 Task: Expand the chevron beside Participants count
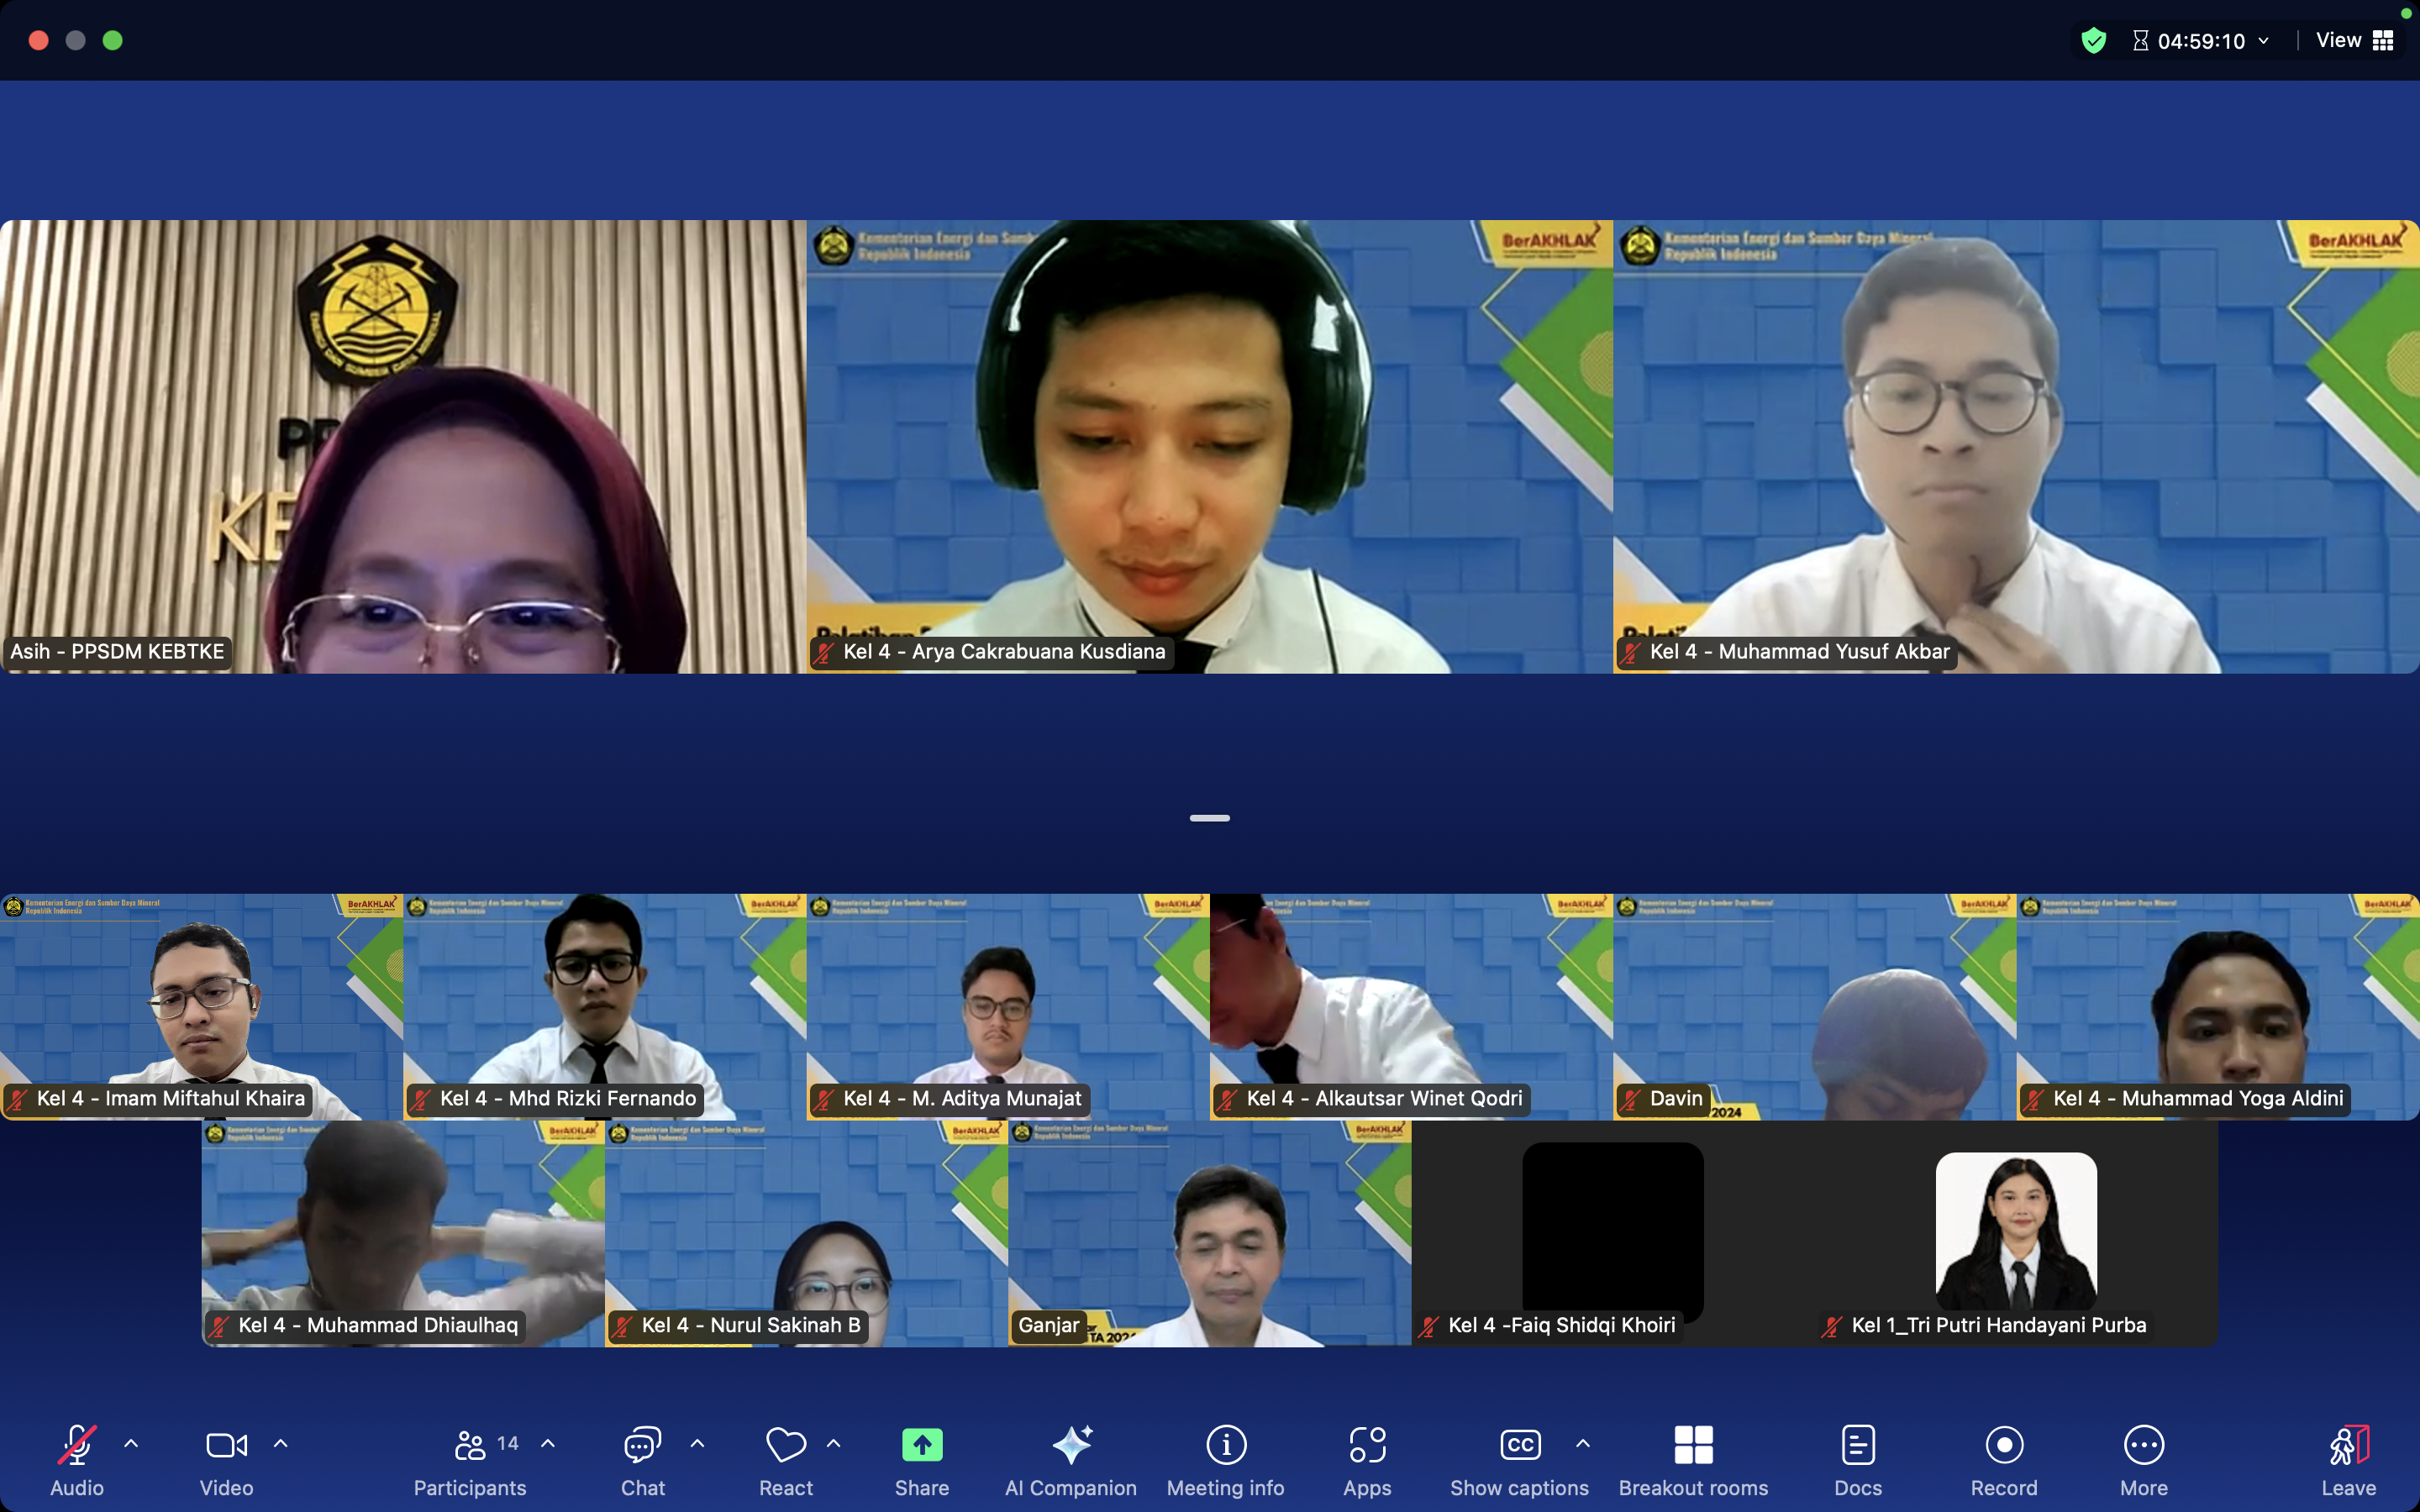point(548,1444)
